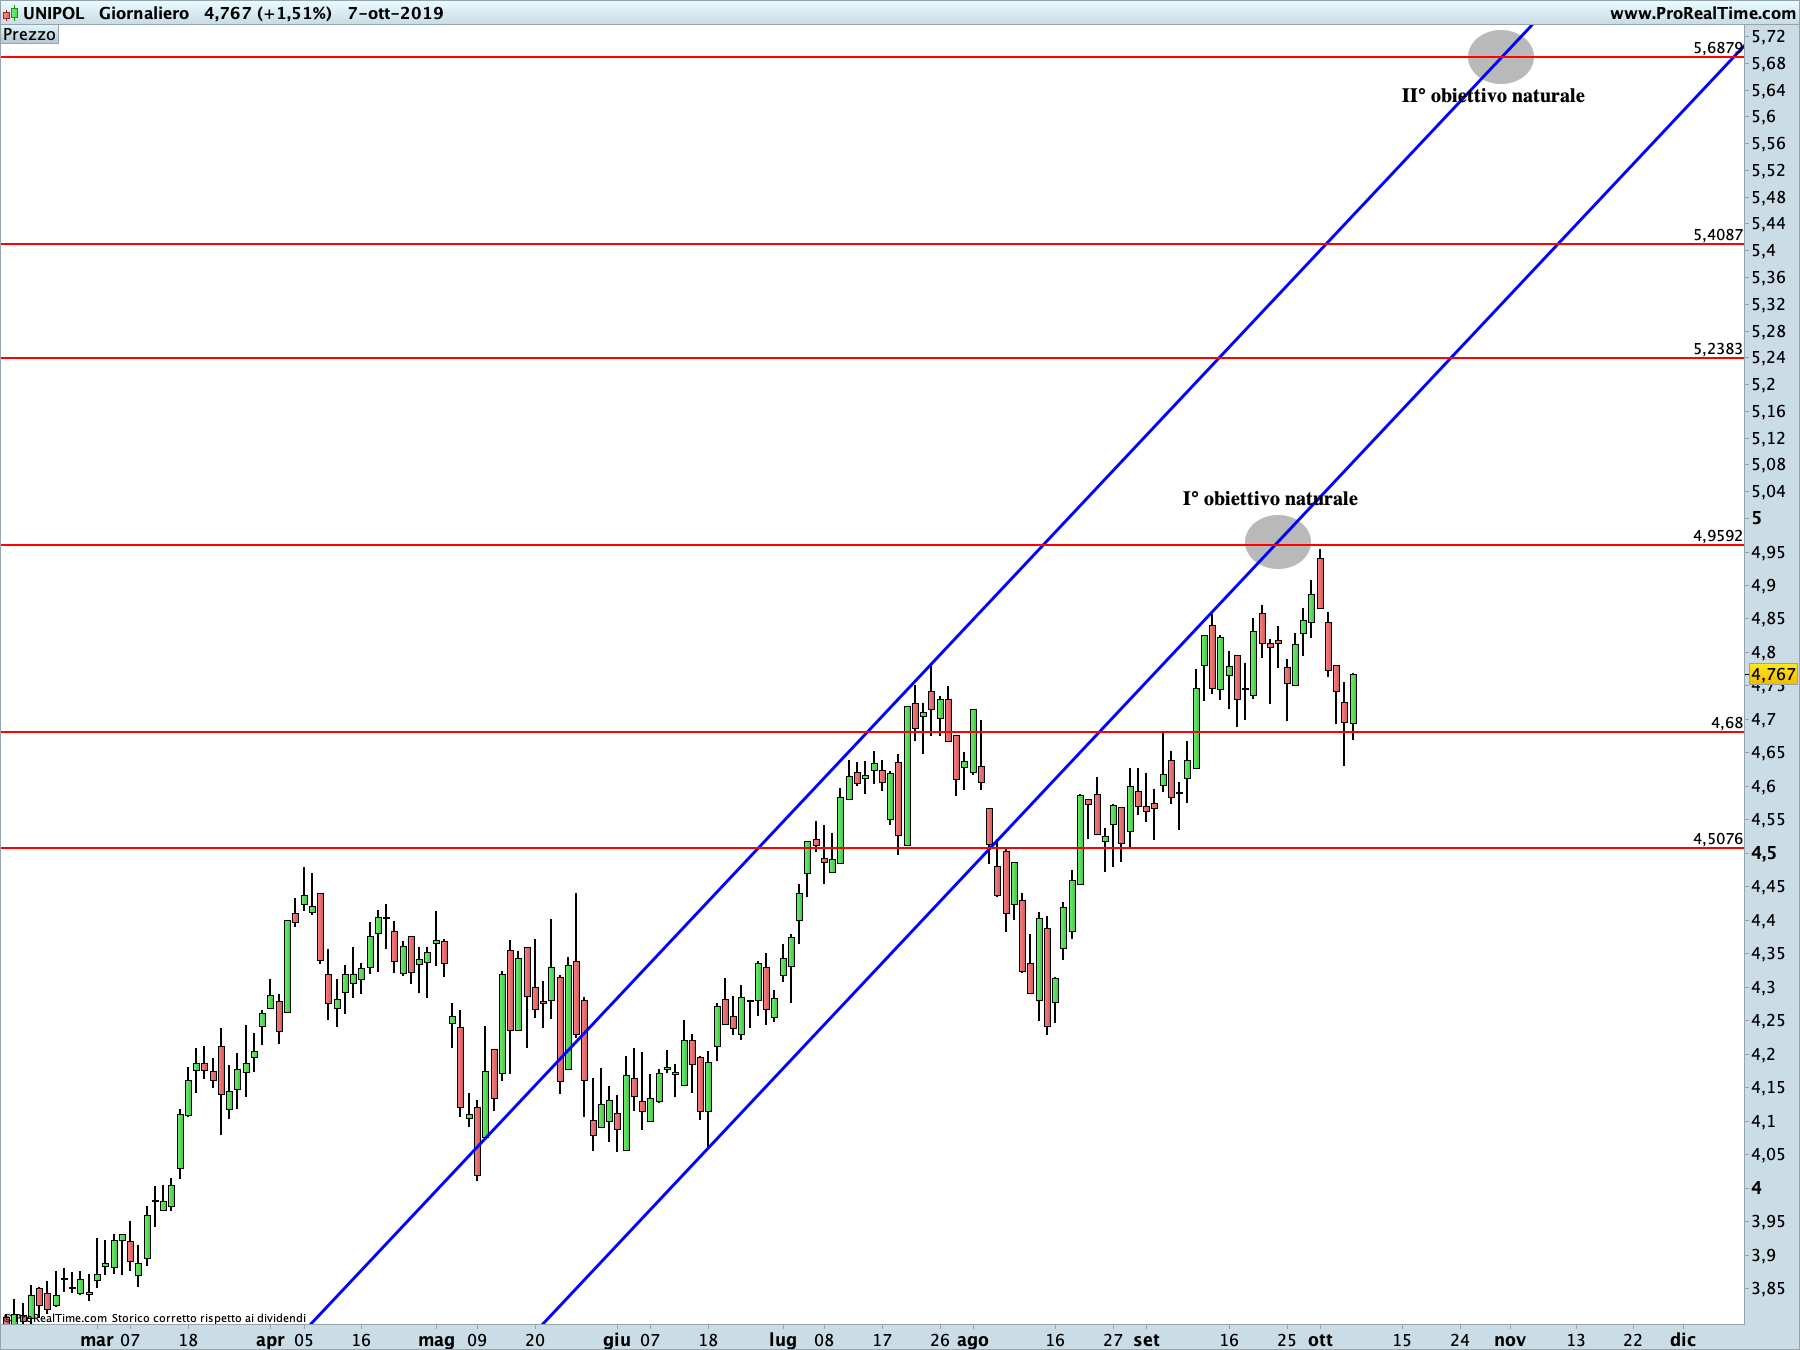This screenshot has width=1800, height=1350.
Task: Click the candlestick chart icon beside UNIPOL
Action: [10, 13]
